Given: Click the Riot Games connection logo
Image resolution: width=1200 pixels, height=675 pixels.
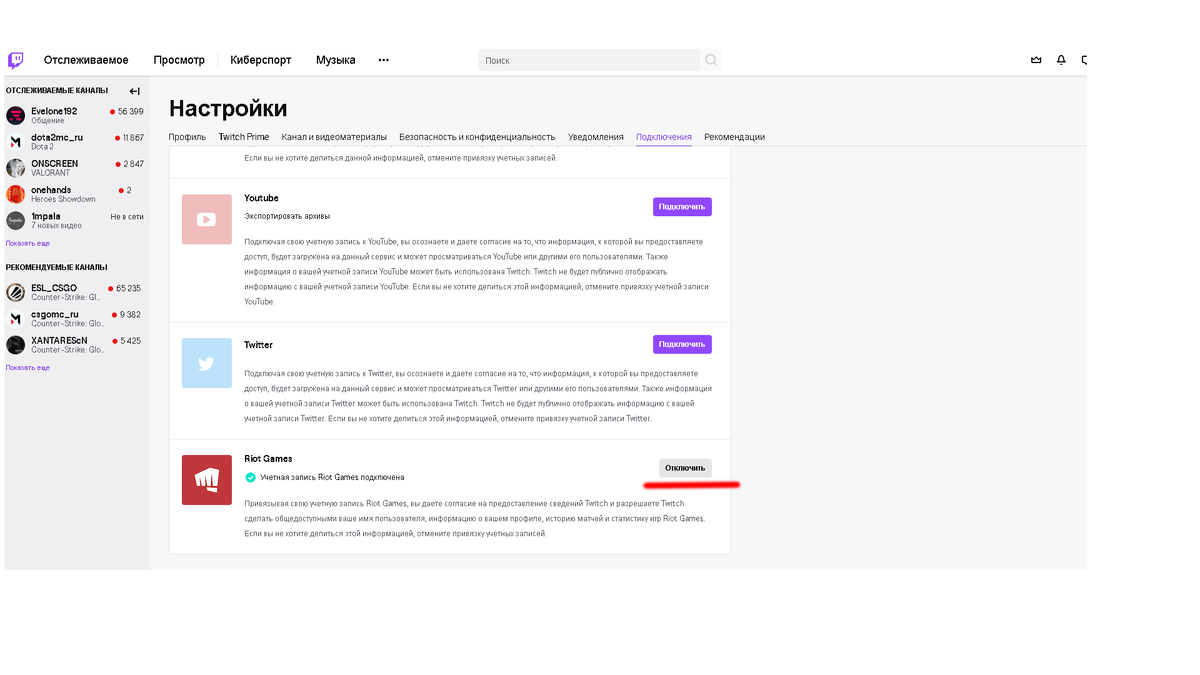Looking at the screenshot, I should (x=207, y=480).
